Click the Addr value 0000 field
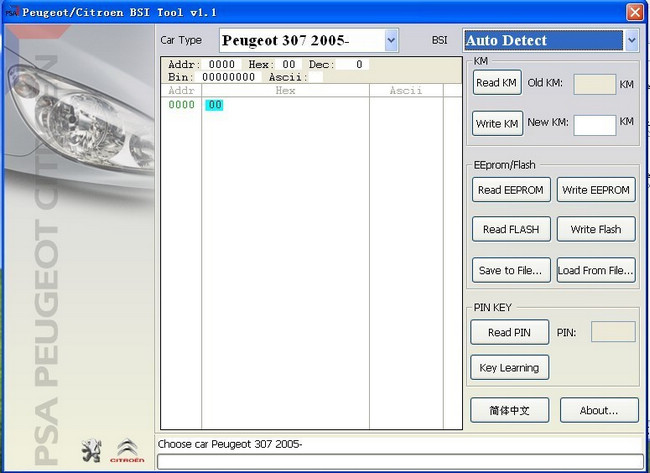This screenshot has height=473, width=650. click(221, 64)
